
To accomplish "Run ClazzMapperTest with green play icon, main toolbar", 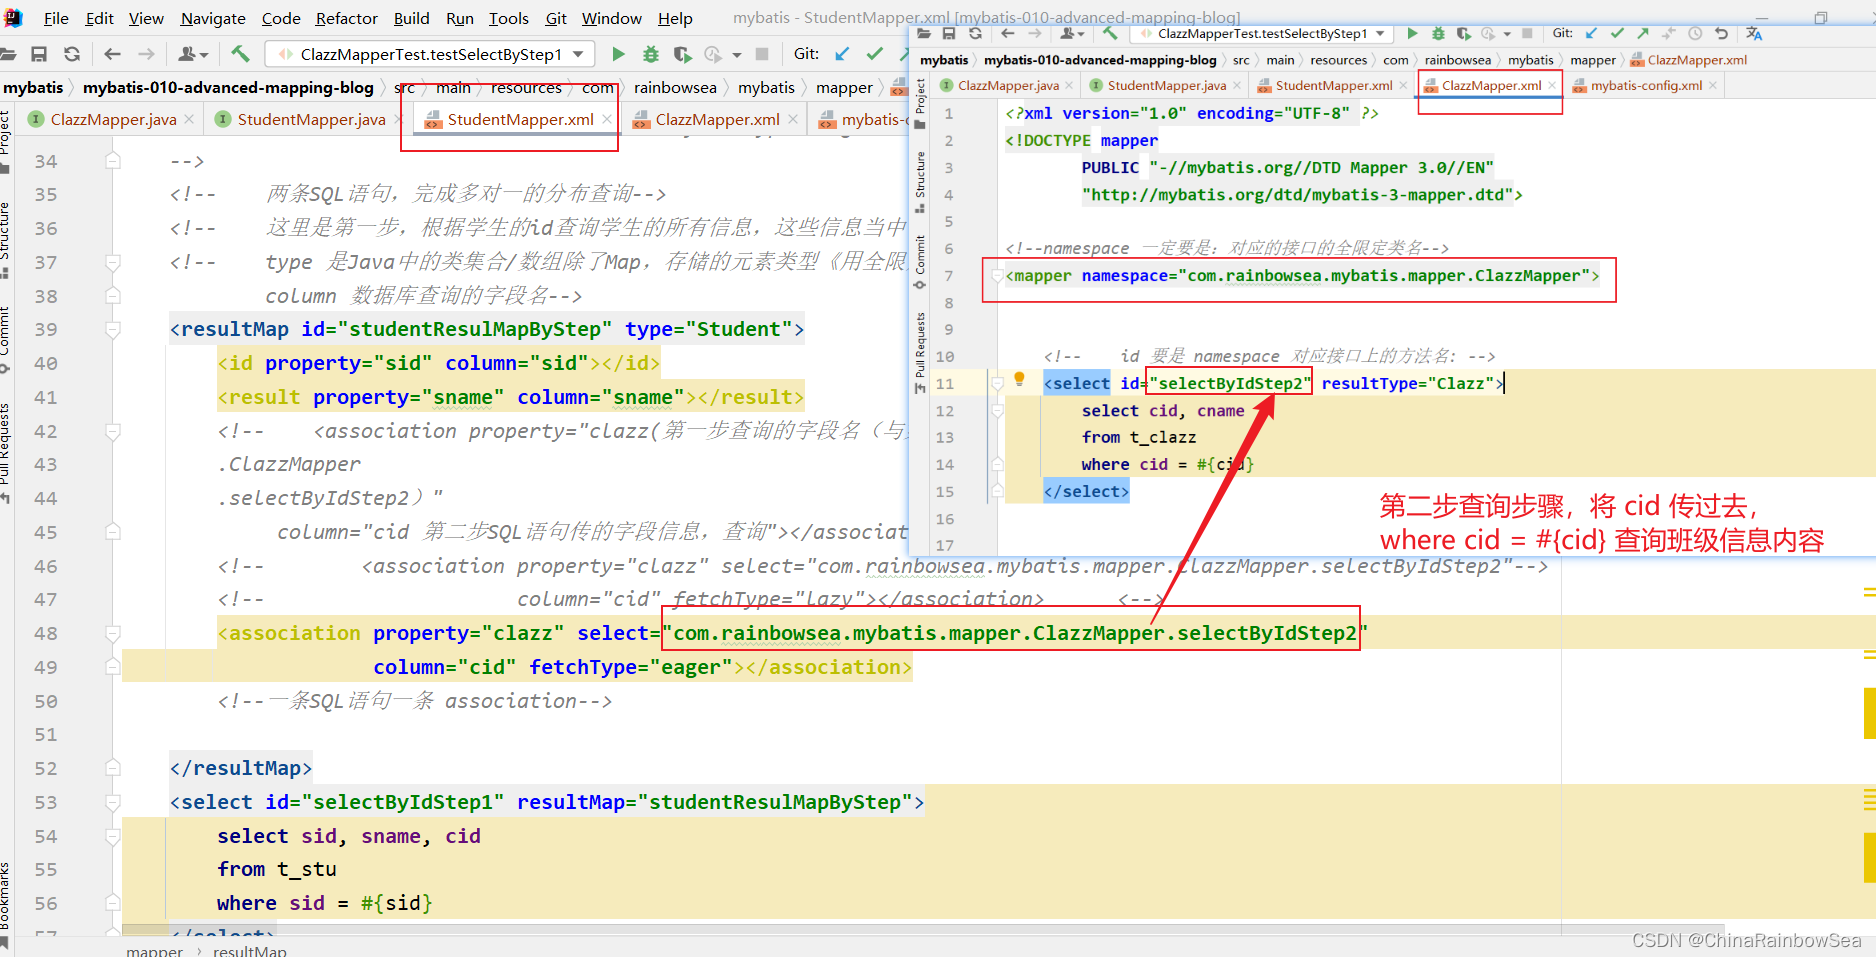I will [x=618, y=54].
